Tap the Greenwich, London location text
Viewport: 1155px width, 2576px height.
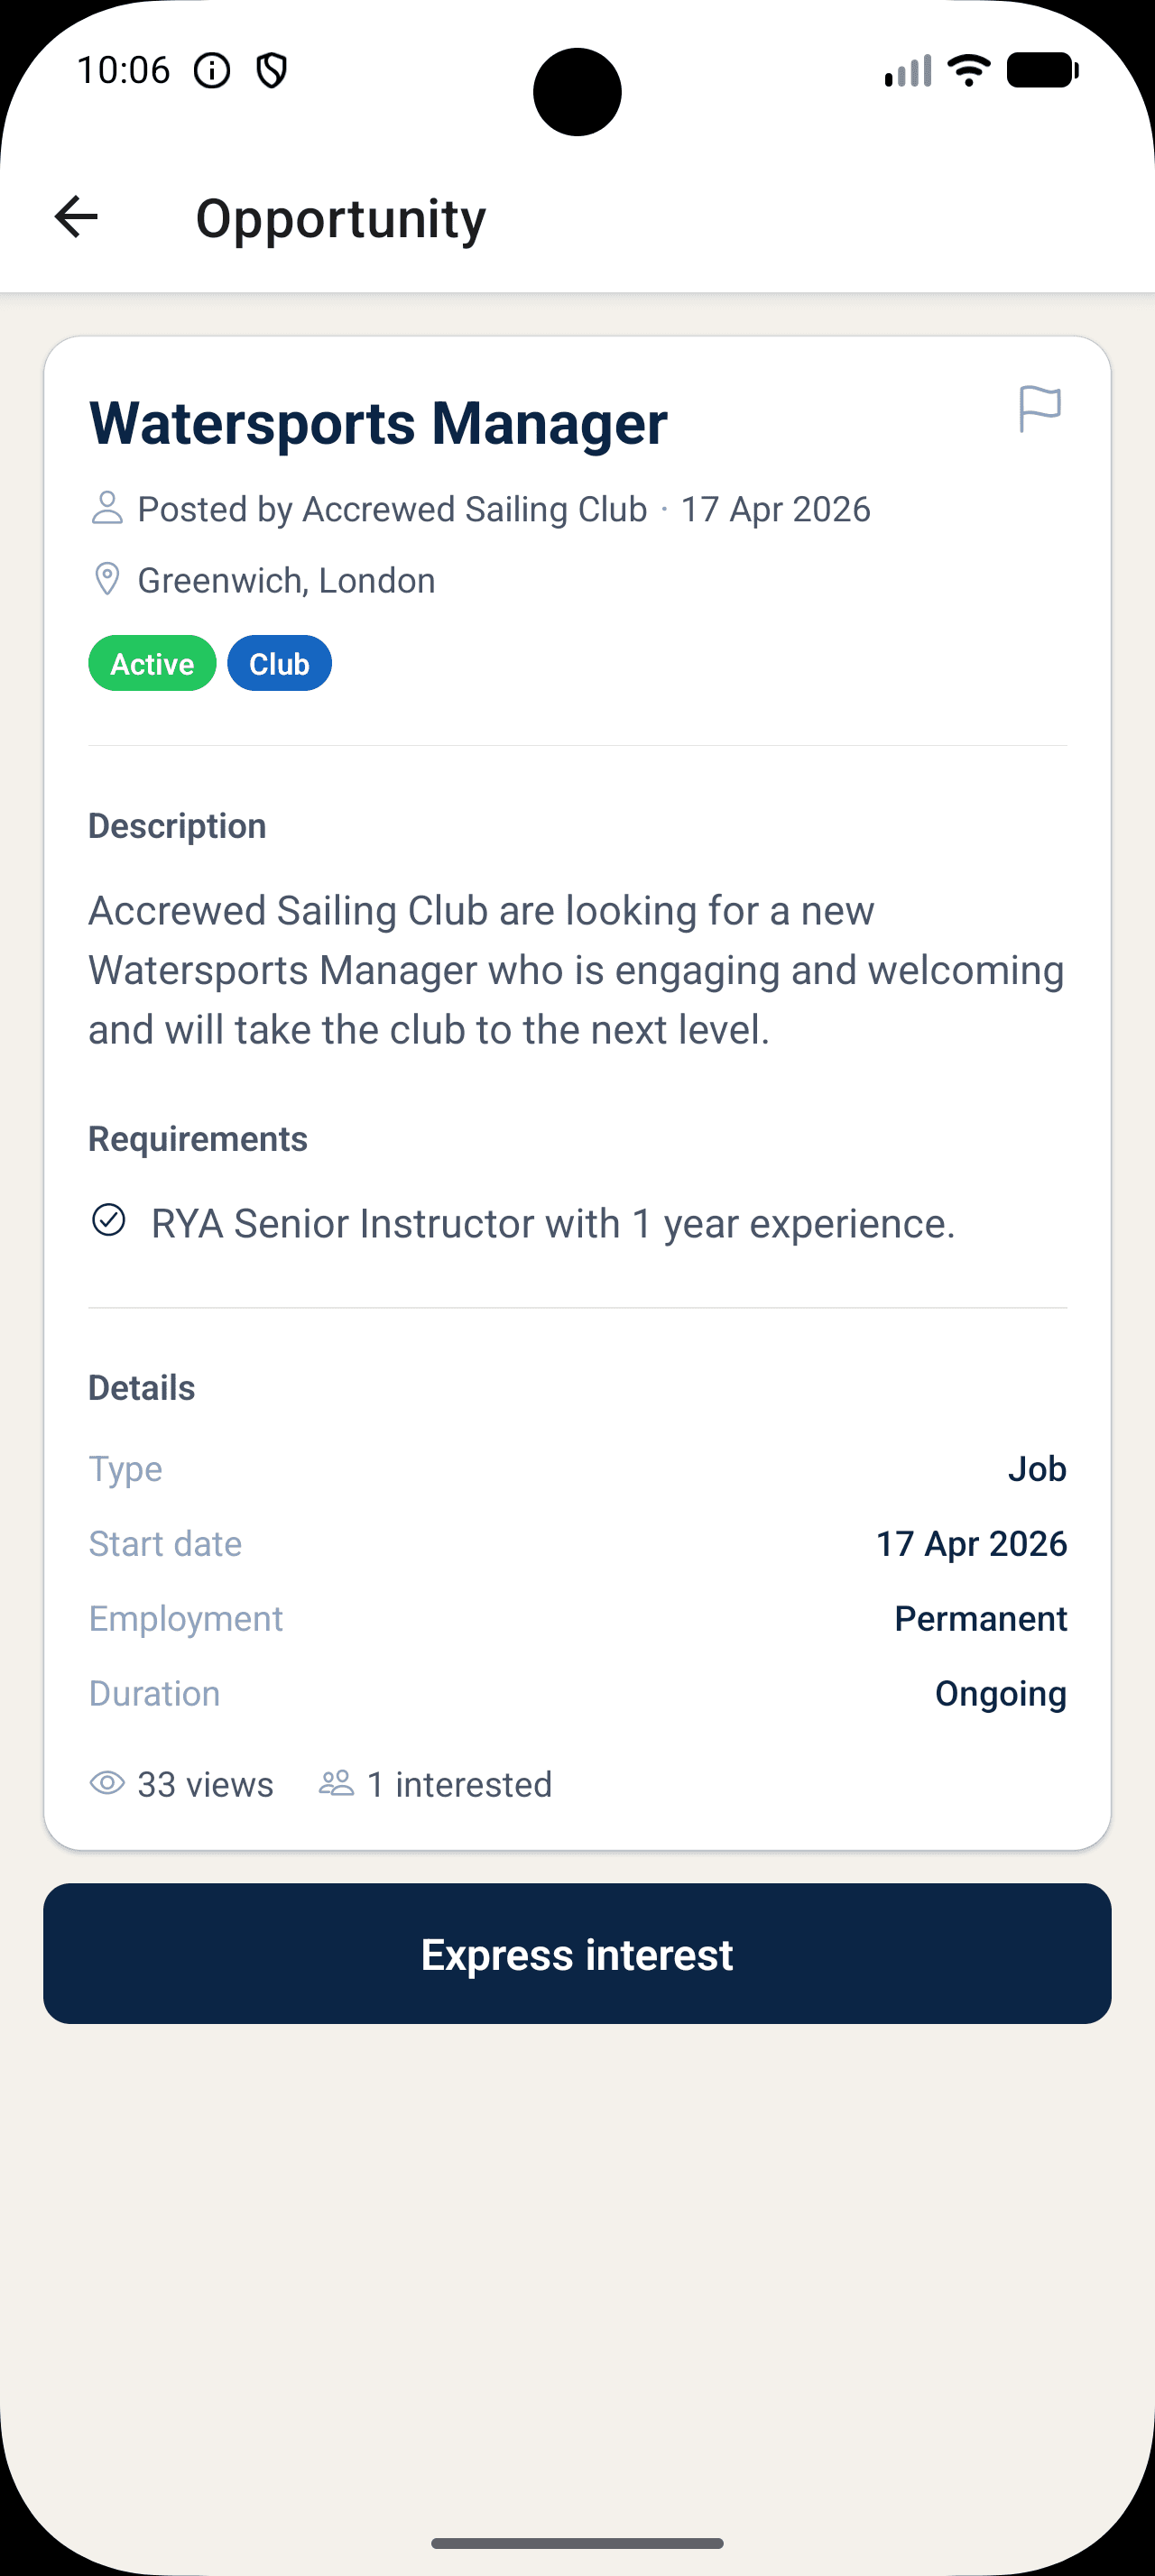click(x=286, y=580)
